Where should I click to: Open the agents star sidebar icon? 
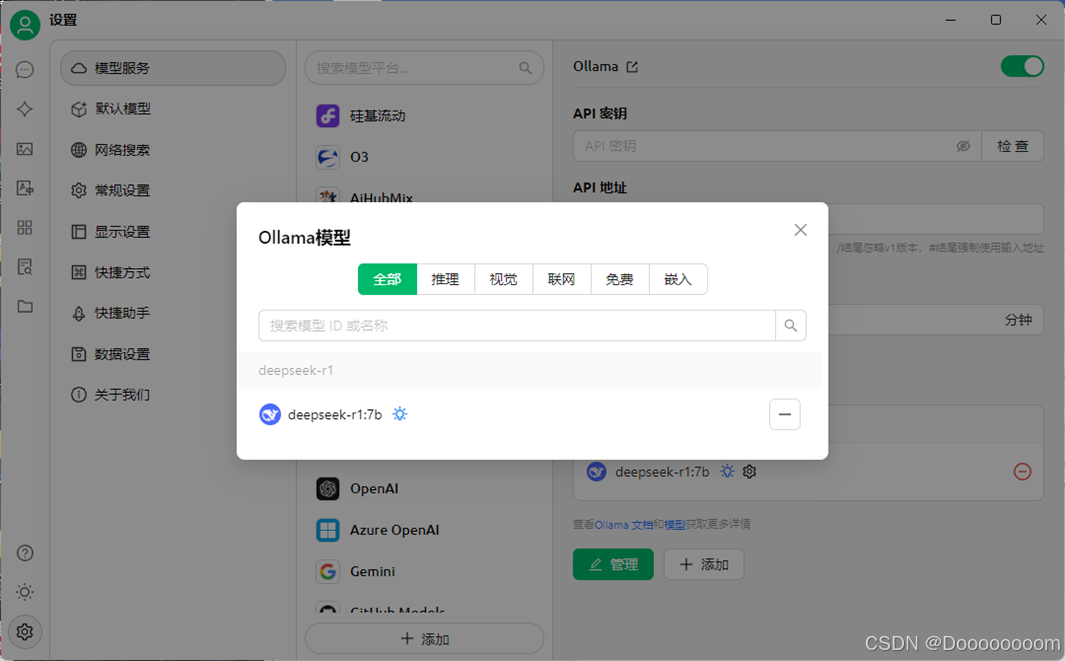pos(24,109)
